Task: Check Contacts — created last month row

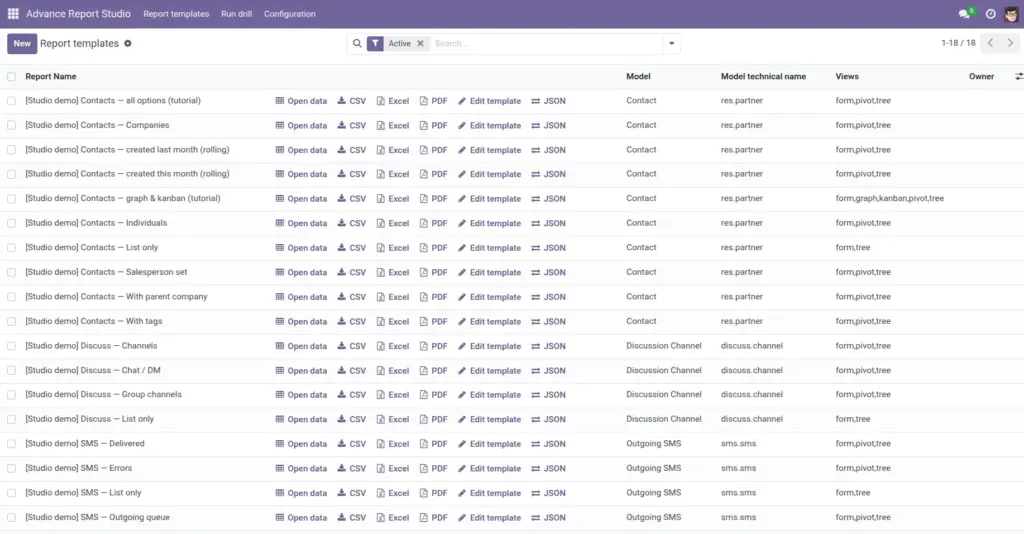Action: [12, 150]
